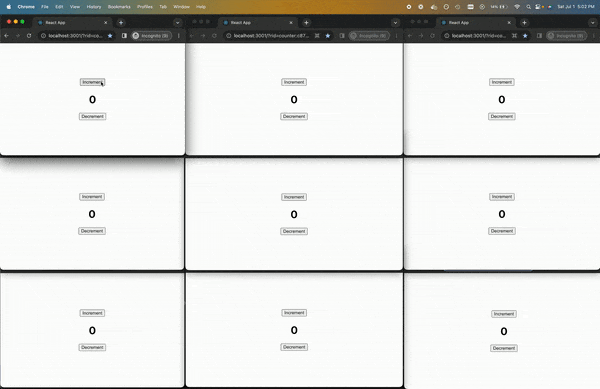600x389 pixels.
Task: Click Increment in the center window
Action: pyautogui.click(x=294, y=197)
